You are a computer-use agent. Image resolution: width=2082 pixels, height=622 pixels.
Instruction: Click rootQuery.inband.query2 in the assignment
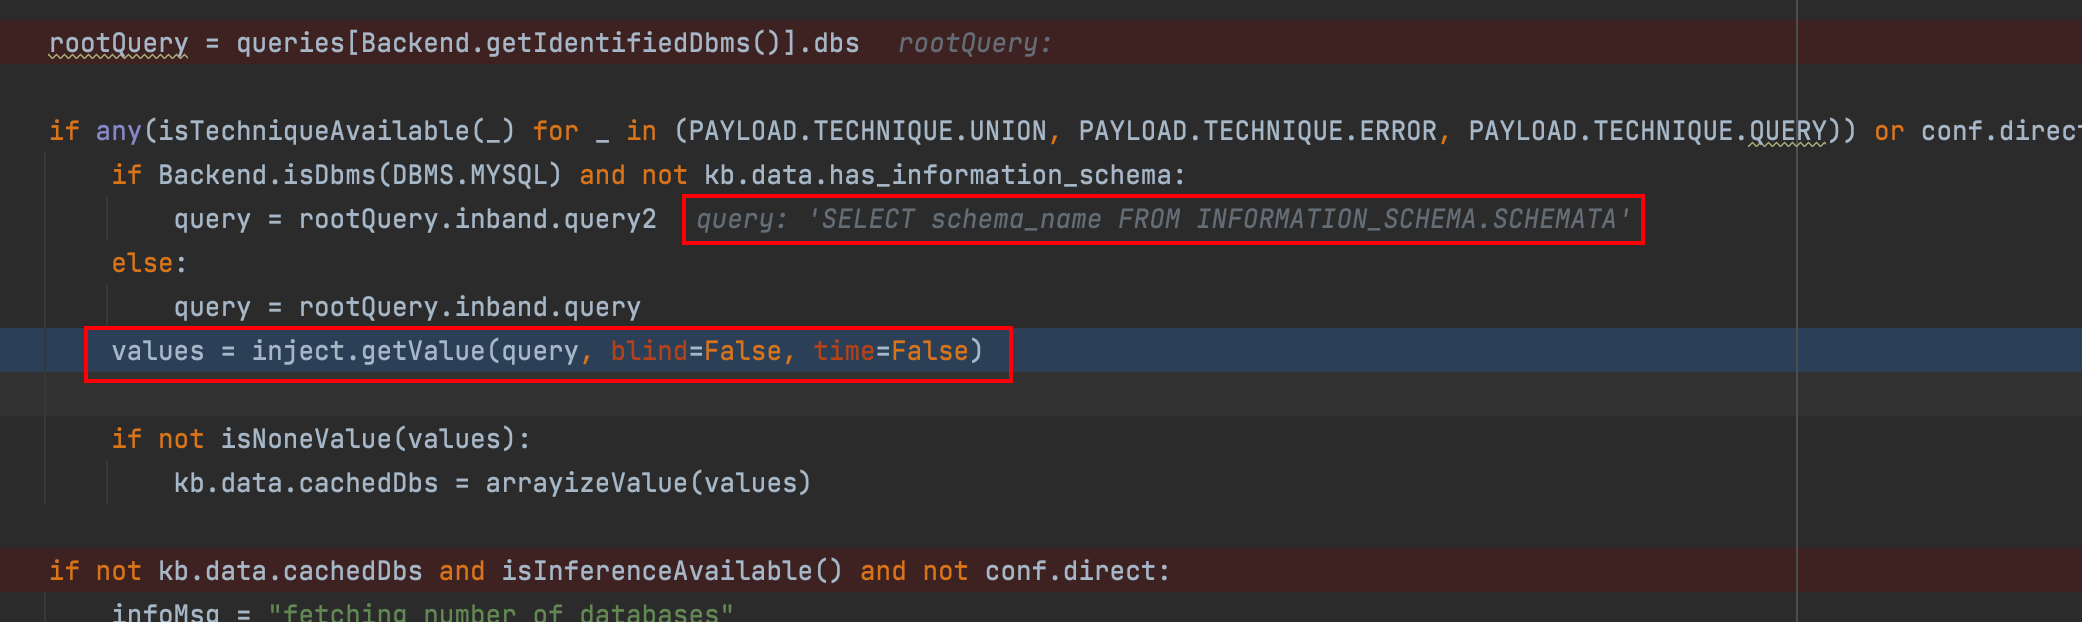pos(477,219)
